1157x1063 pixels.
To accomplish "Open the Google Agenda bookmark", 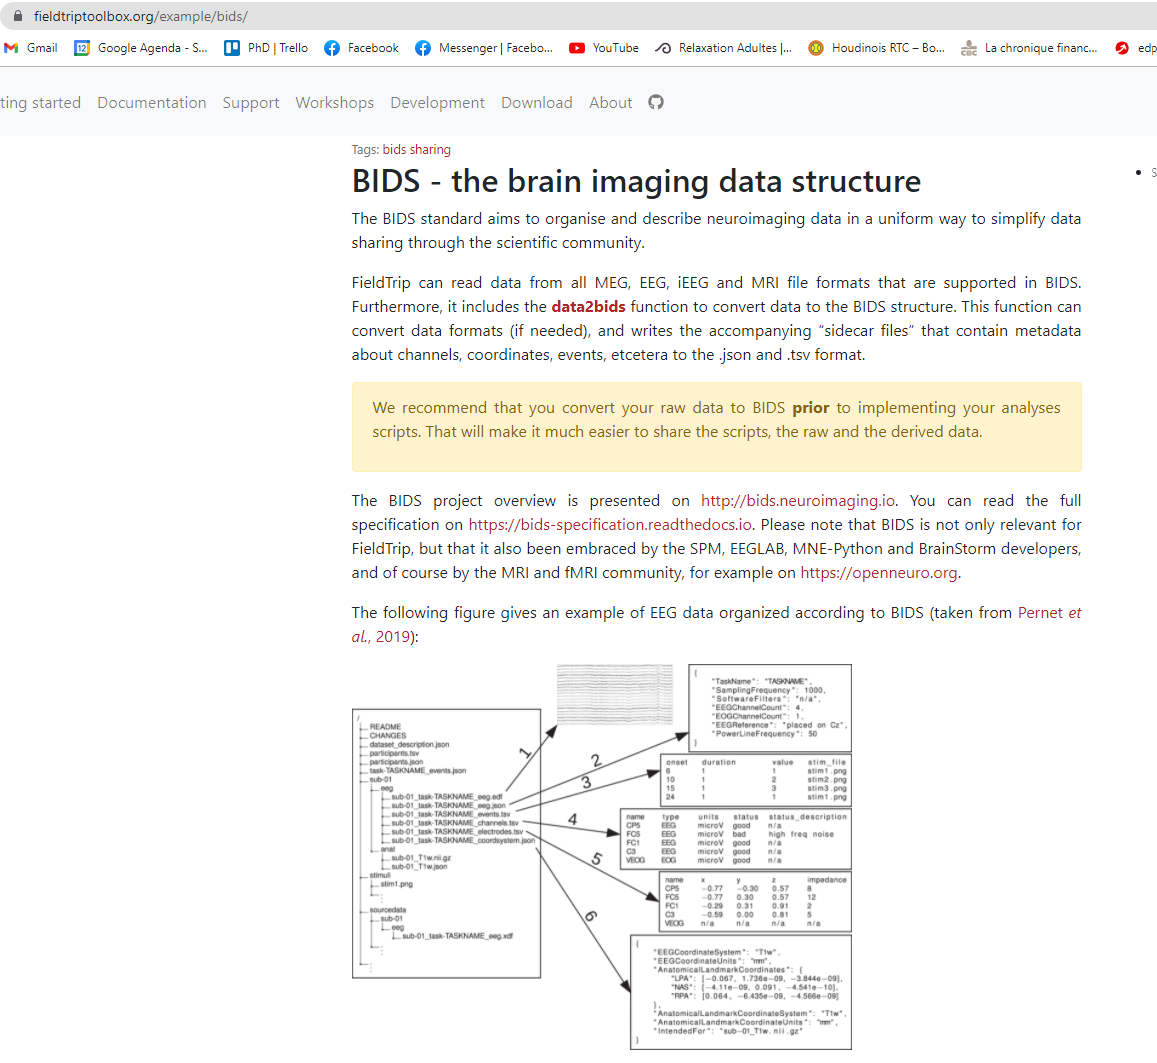I will click(x=139, y=47).
